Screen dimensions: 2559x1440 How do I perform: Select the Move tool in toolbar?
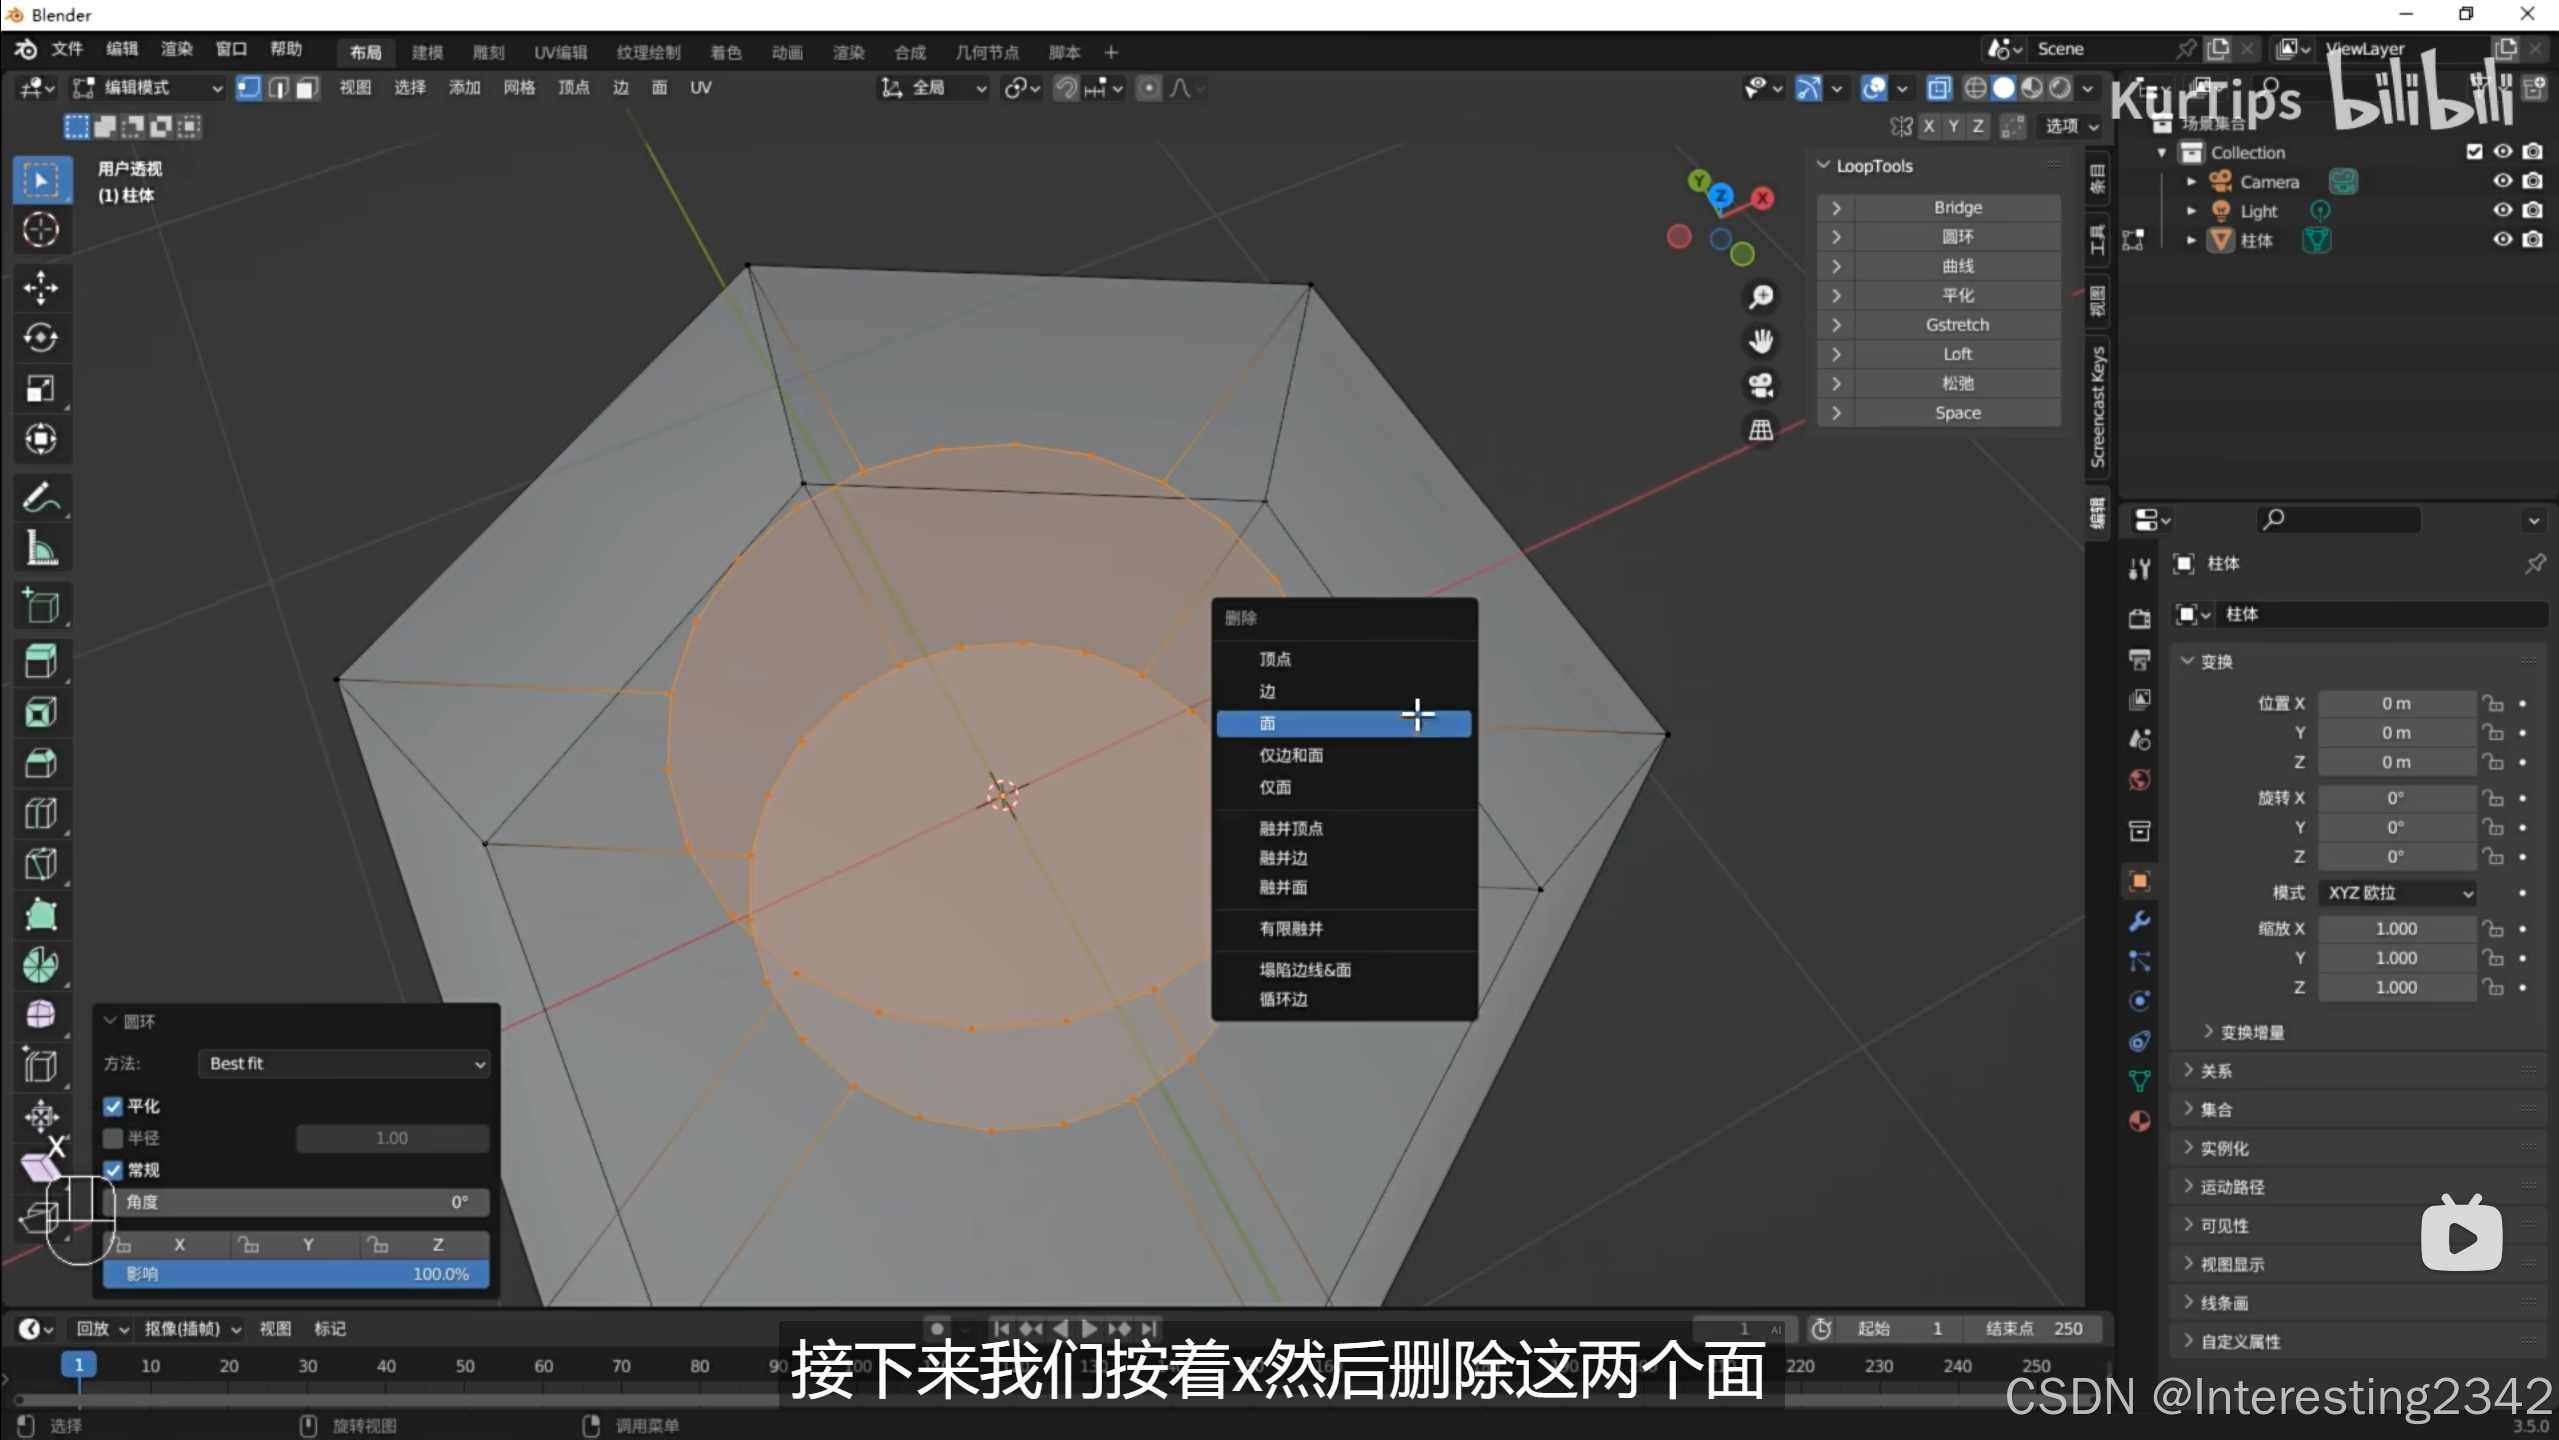tap(40, 288)
